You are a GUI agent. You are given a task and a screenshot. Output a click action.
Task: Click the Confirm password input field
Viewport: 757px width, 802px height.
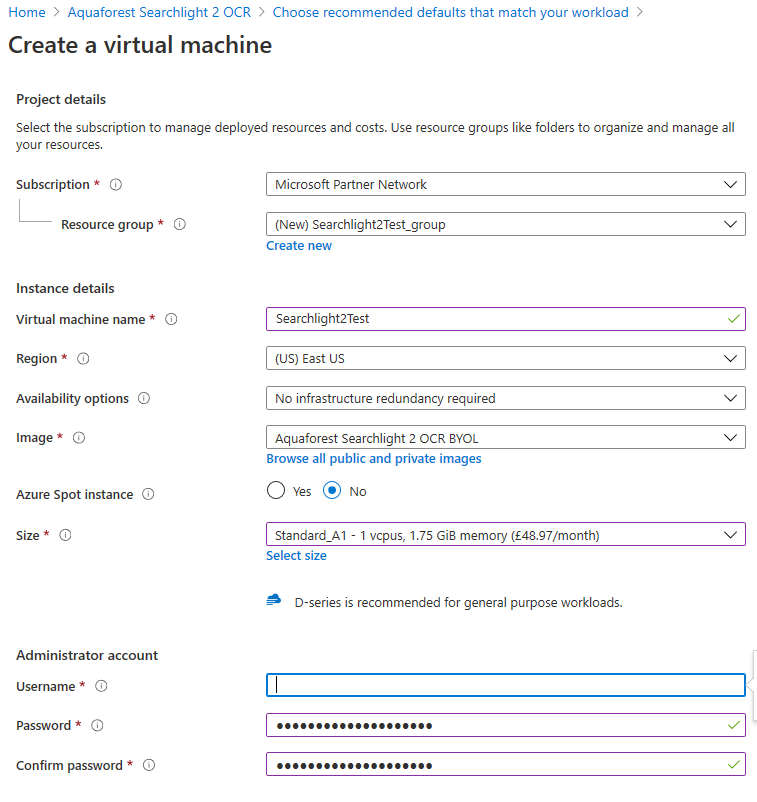tap(505, 764)
